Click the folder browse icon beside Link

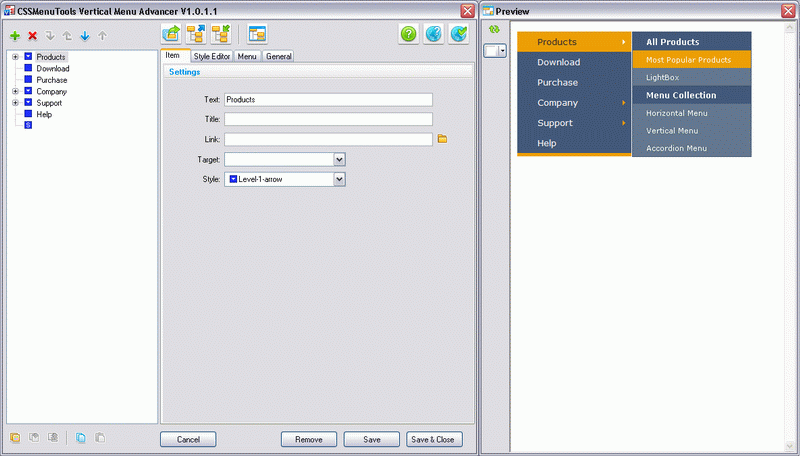pyautogui.click(x=442, y=139)
